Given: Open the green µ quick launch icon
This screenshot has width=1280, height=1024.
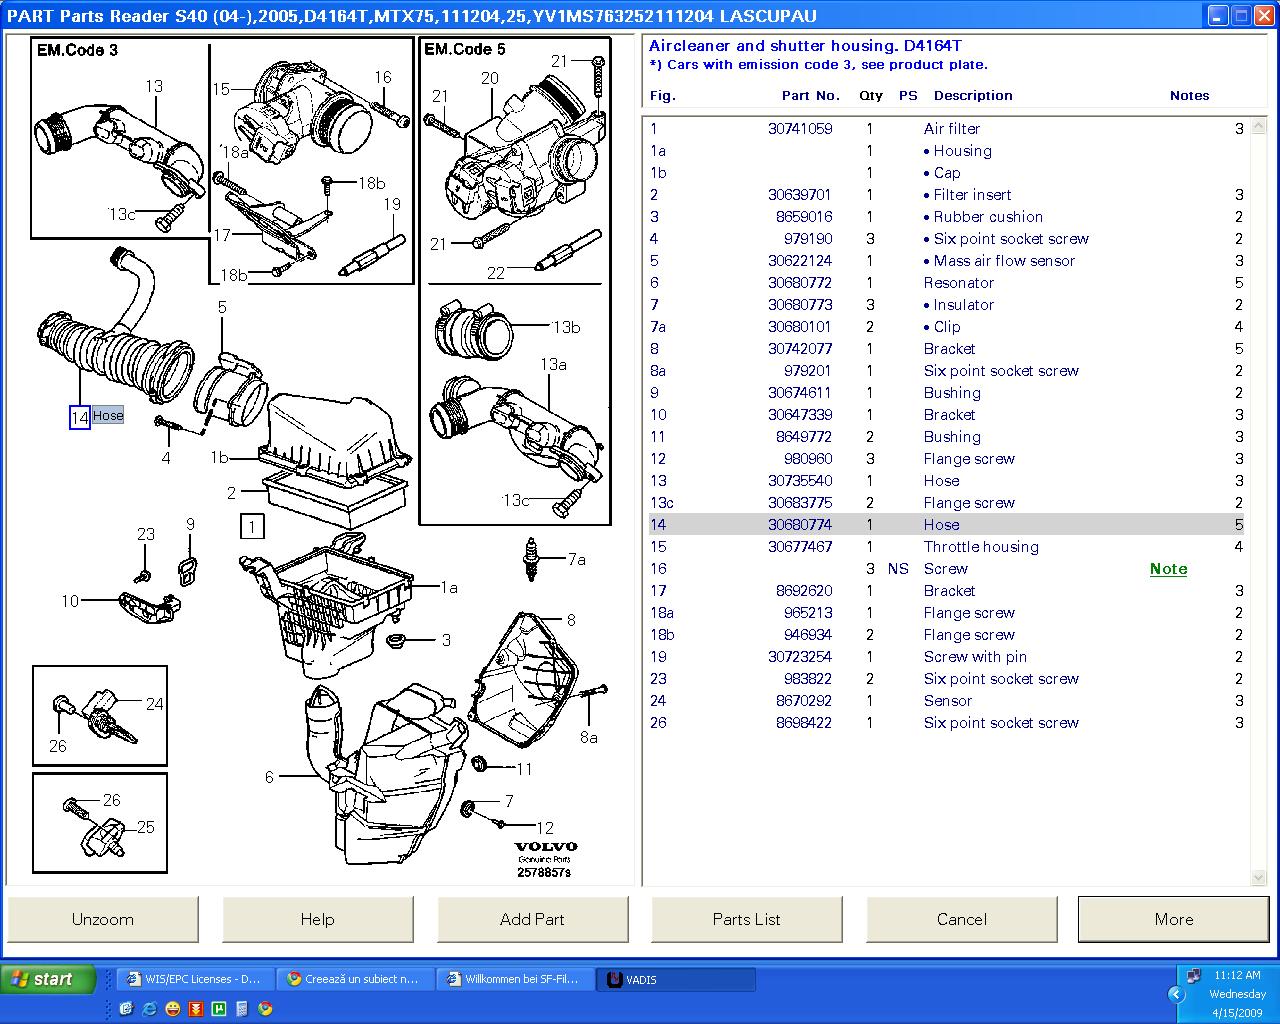Looking at the screenshot, I should click(x=218, y=1008).
